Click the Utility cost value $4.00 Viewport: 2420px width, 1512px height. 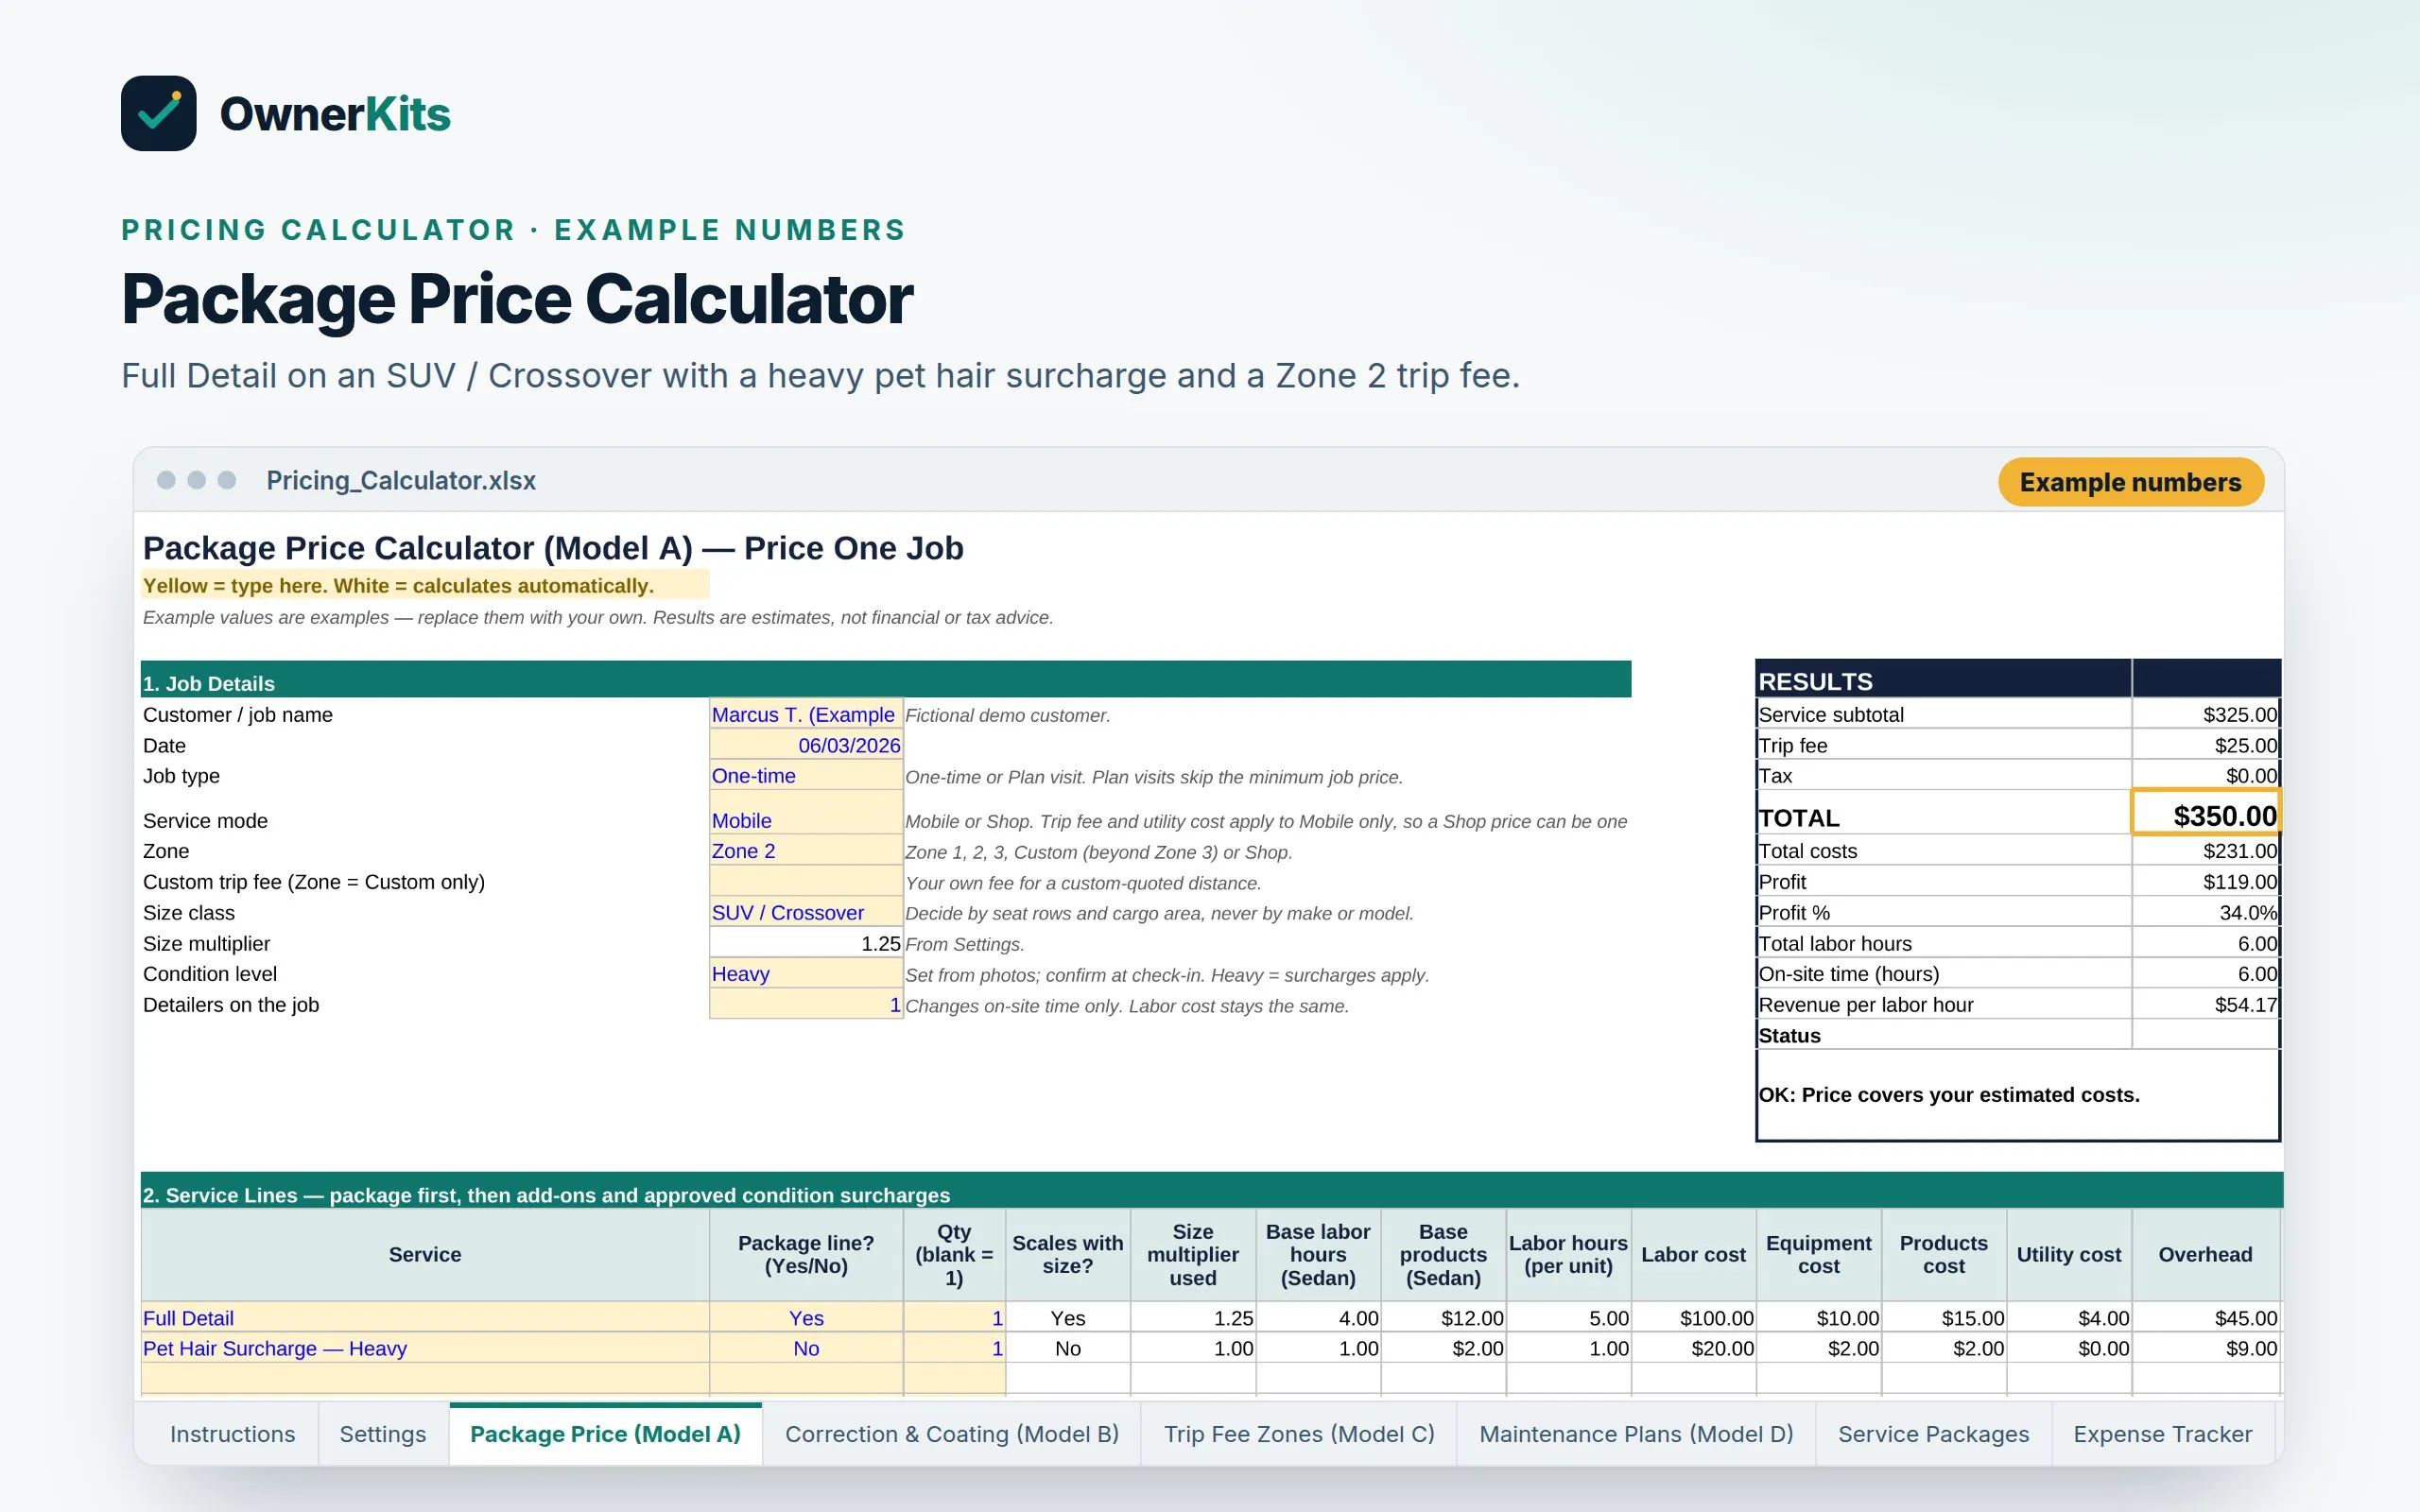coord(2069,1318)
